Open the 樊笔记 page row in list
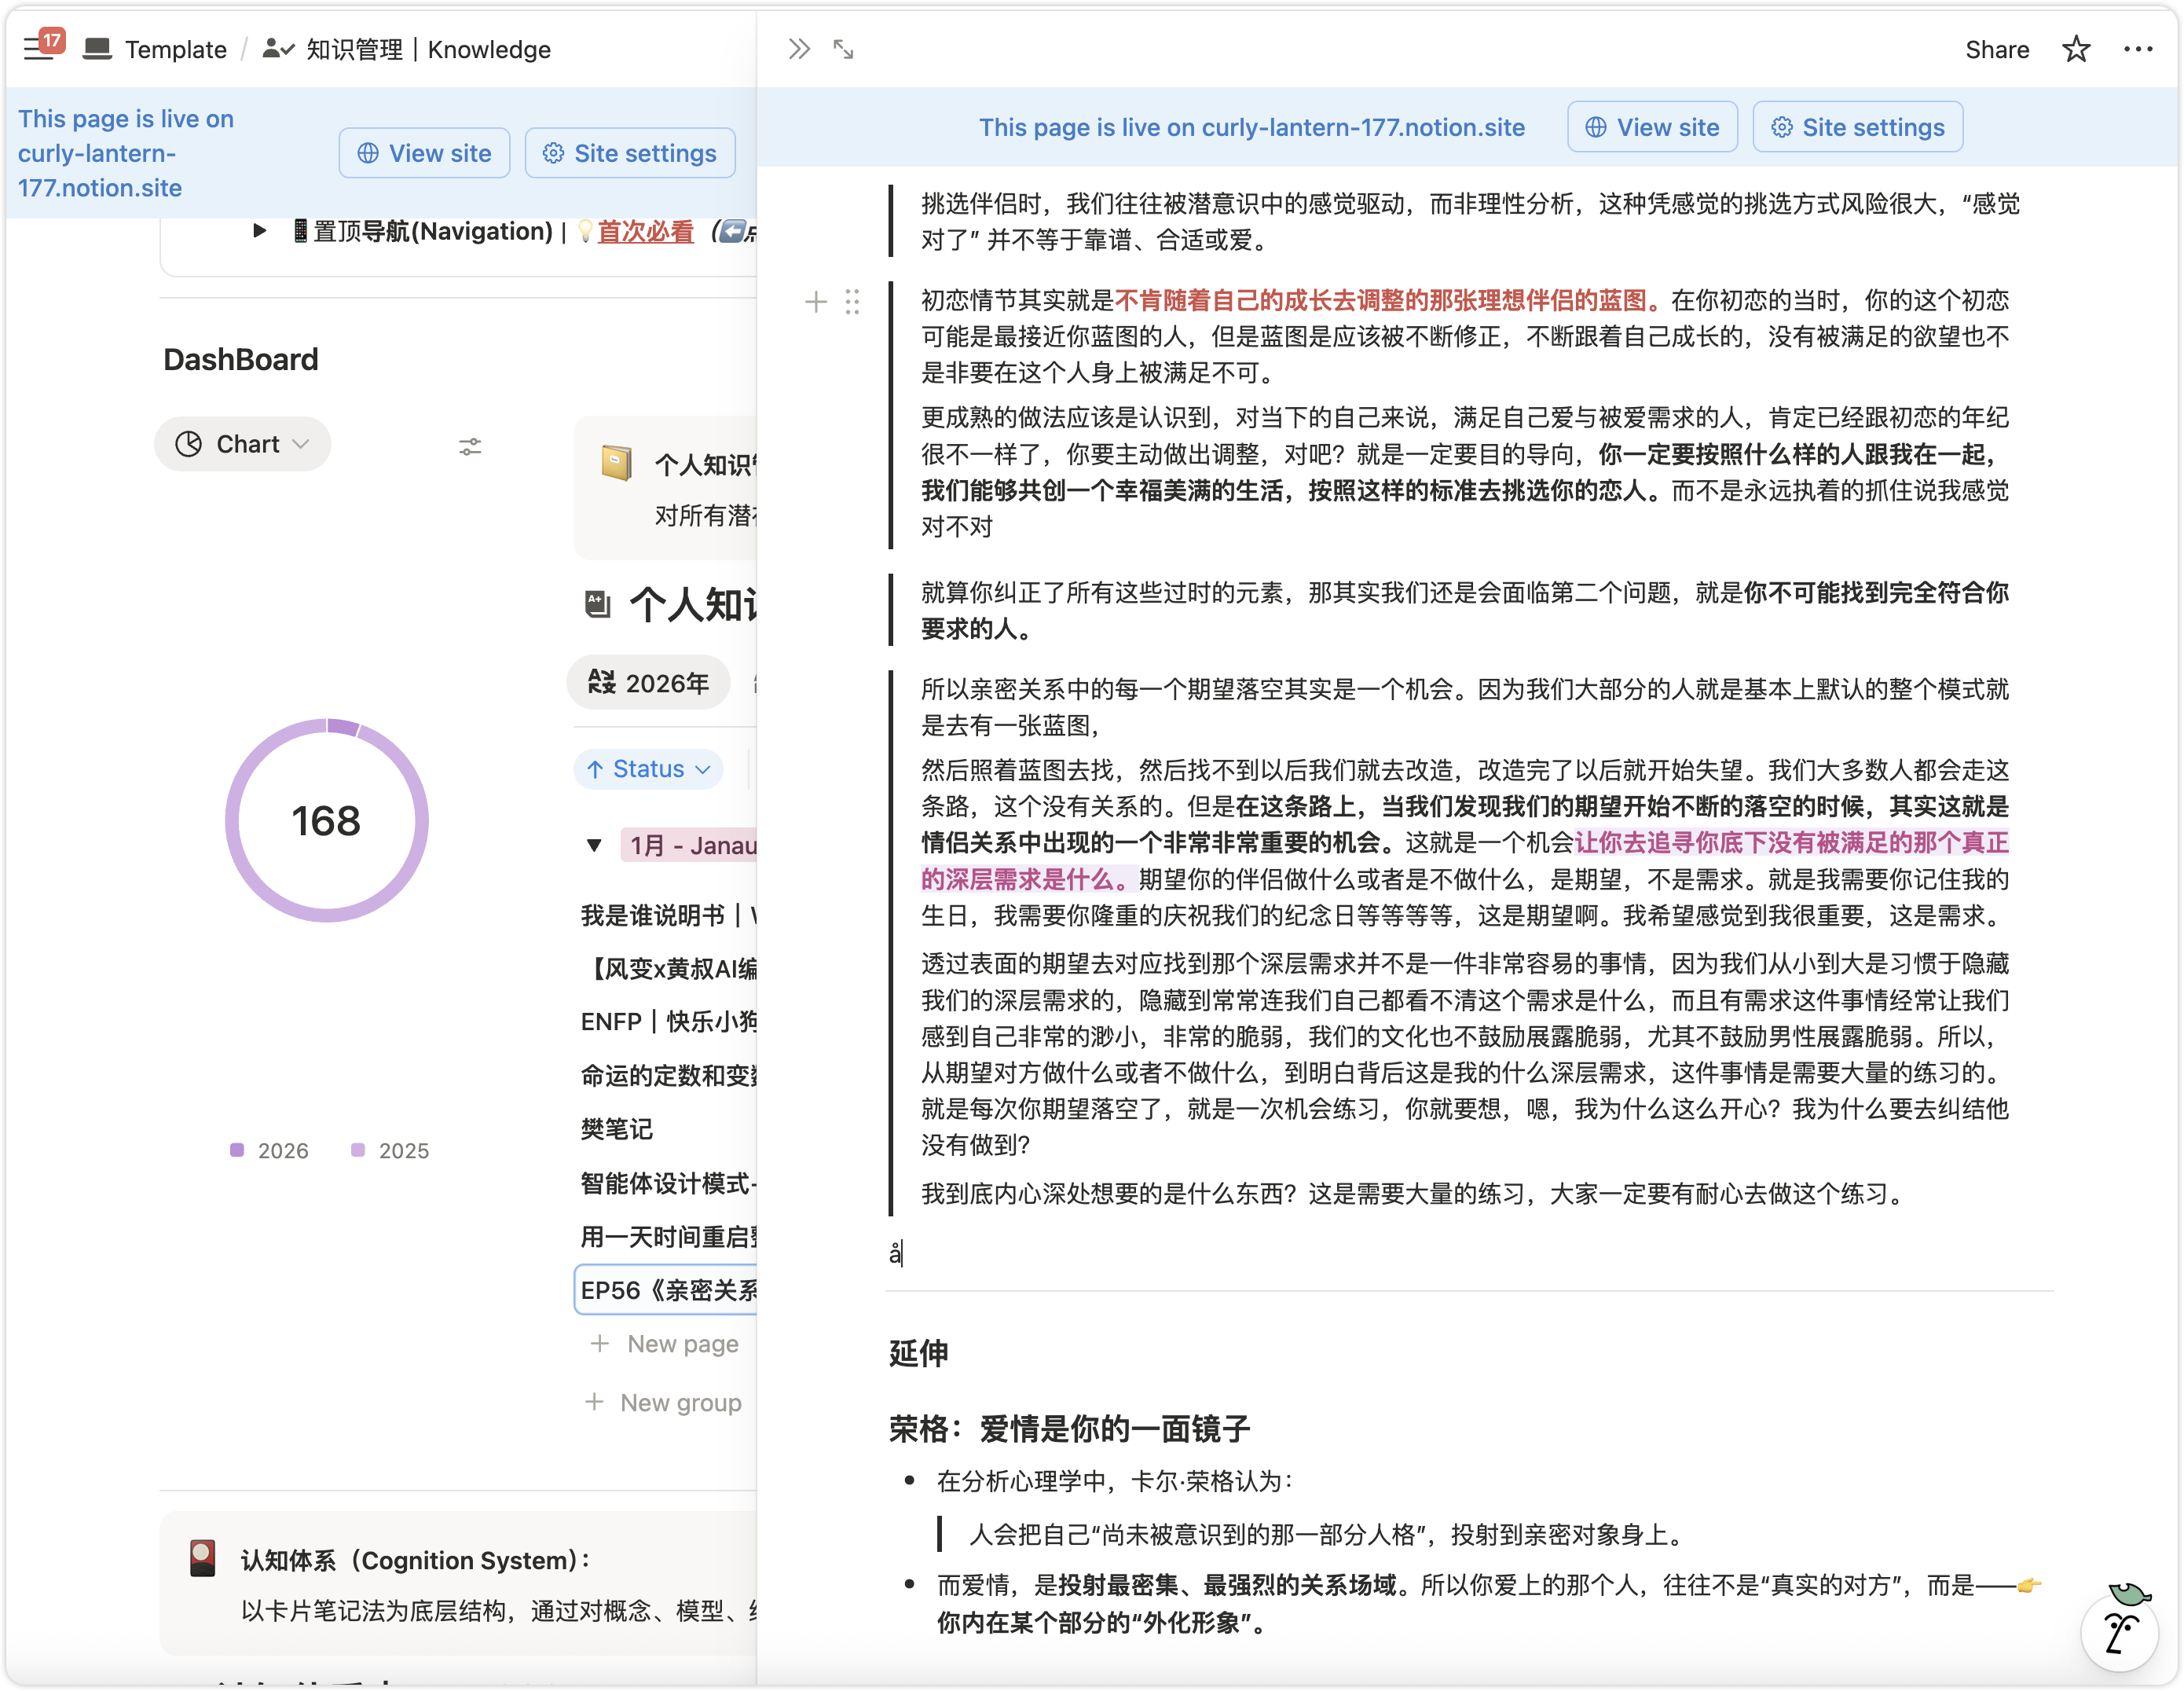The height and width of the screenshot is (1691, 2184). click(x=617, y=1129)
